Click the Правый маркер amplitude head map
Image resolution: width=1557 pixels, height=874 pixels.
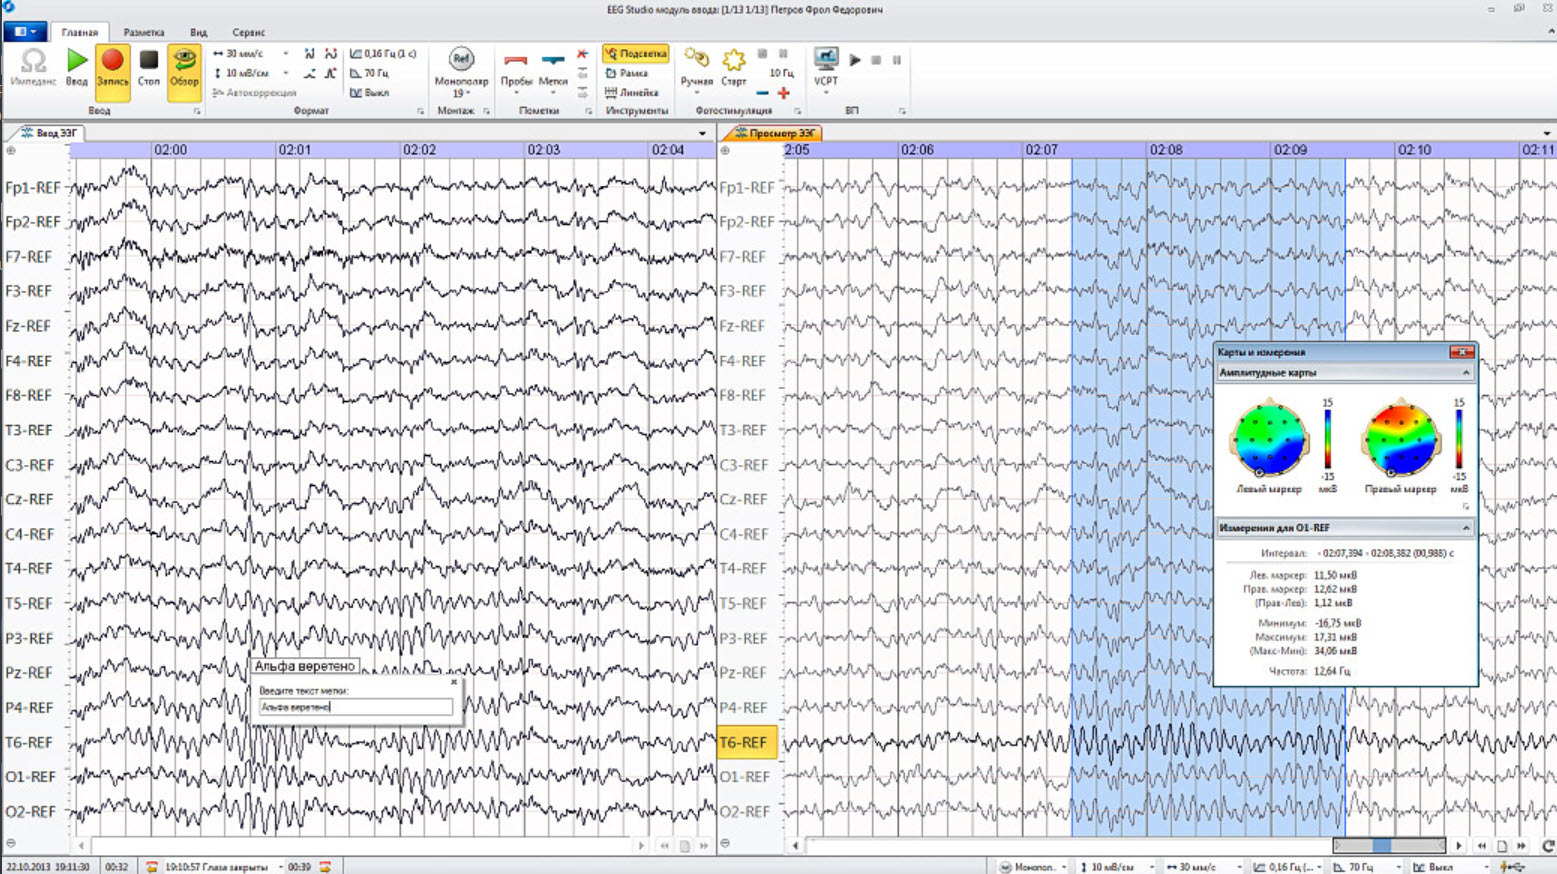[x=1401, y=438]
